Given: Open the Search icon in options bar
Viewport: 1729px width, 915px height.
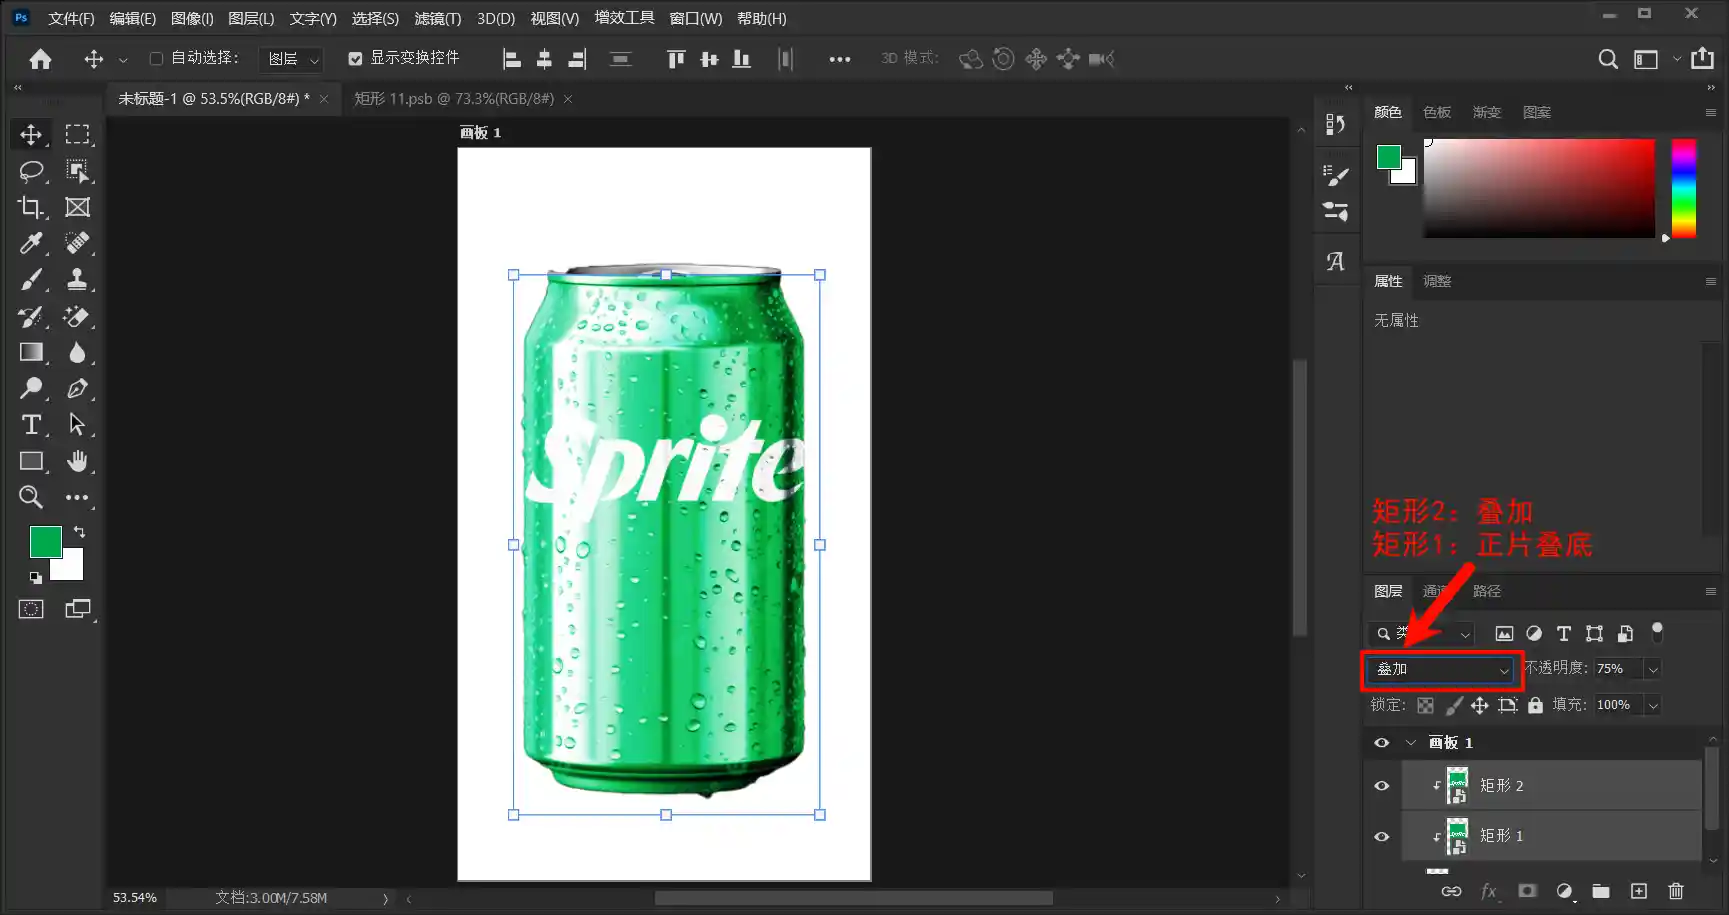Looking at the screenshot, I should [1607, 59].
